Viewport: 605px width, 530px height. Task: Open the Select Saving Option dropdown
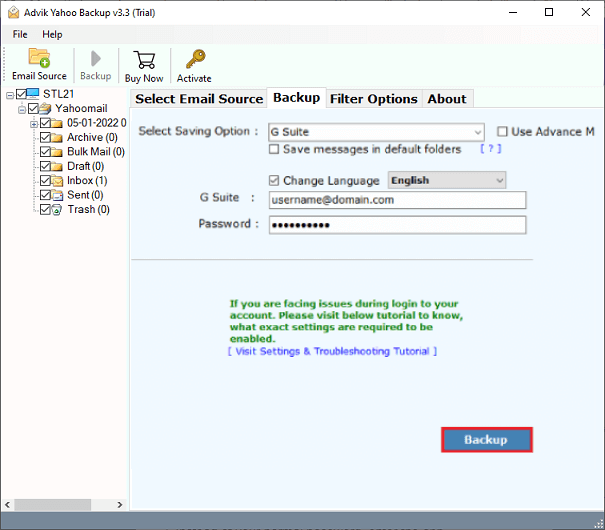(x=376, y=132)
